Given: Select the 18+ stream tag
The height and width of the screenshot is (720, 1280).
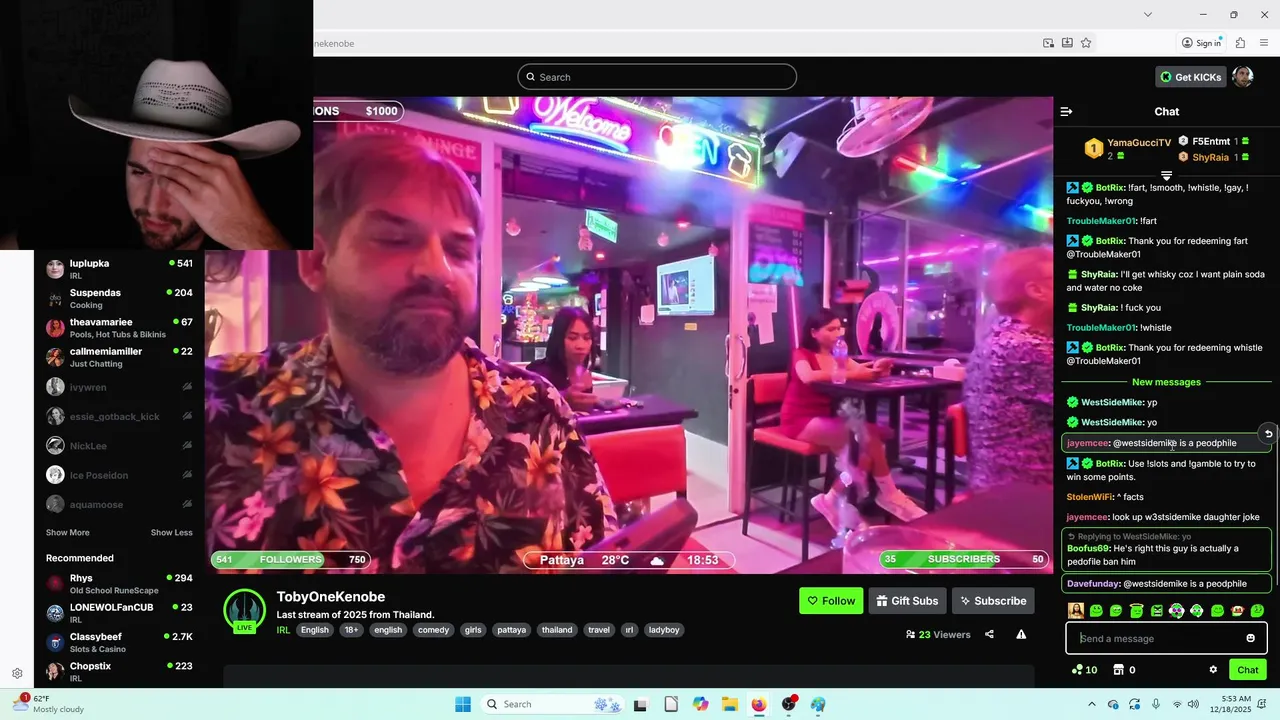Looking at the screenshot, I should [351, 630].
